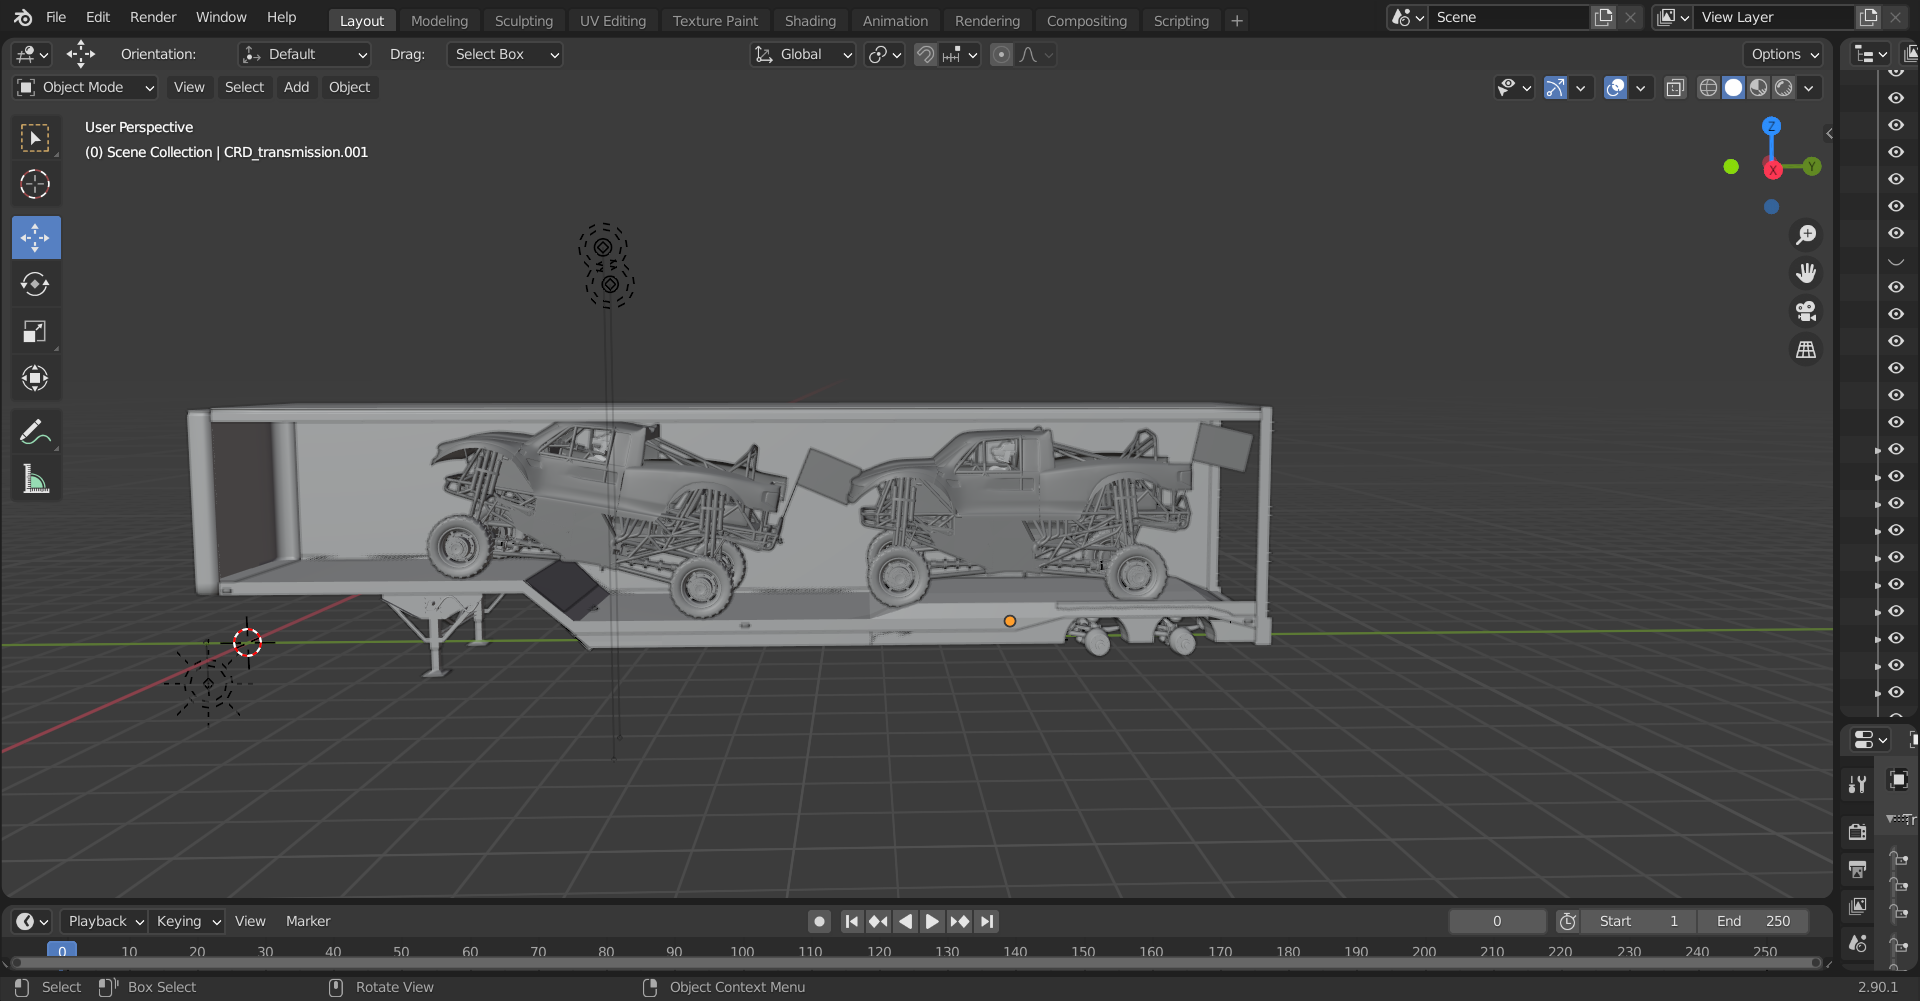
Task: Expand the Select Box drag dropdown
Action: (504, 55)
